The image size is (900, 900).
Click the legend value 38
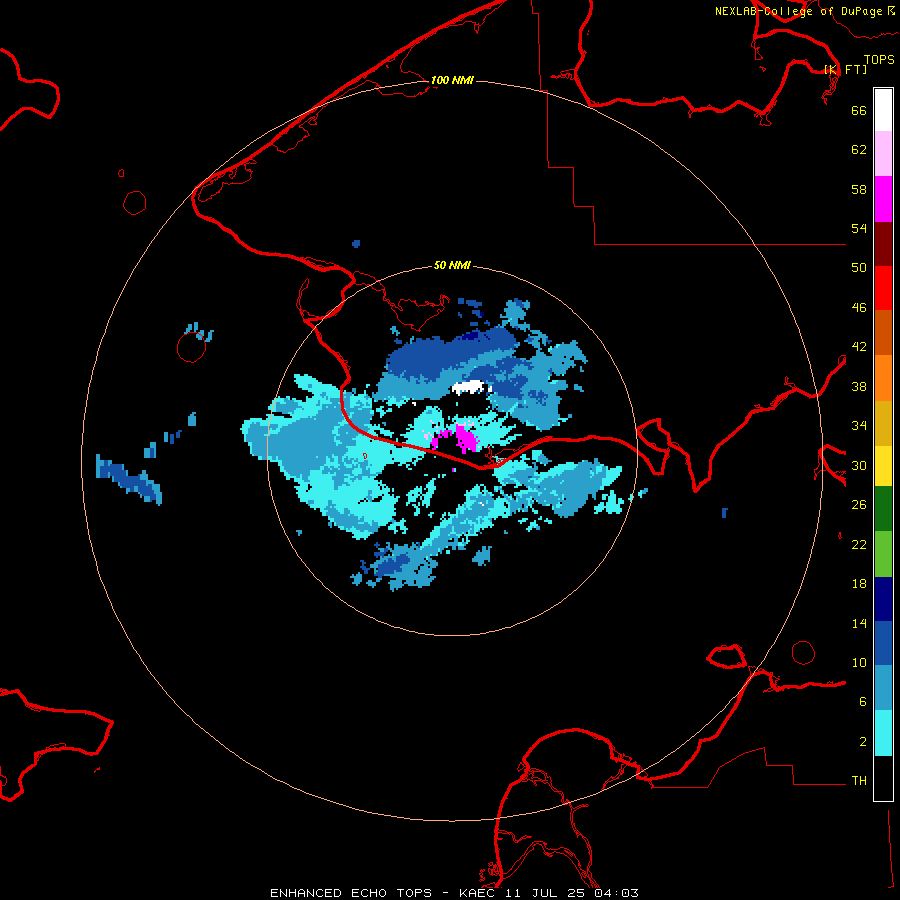859,387
